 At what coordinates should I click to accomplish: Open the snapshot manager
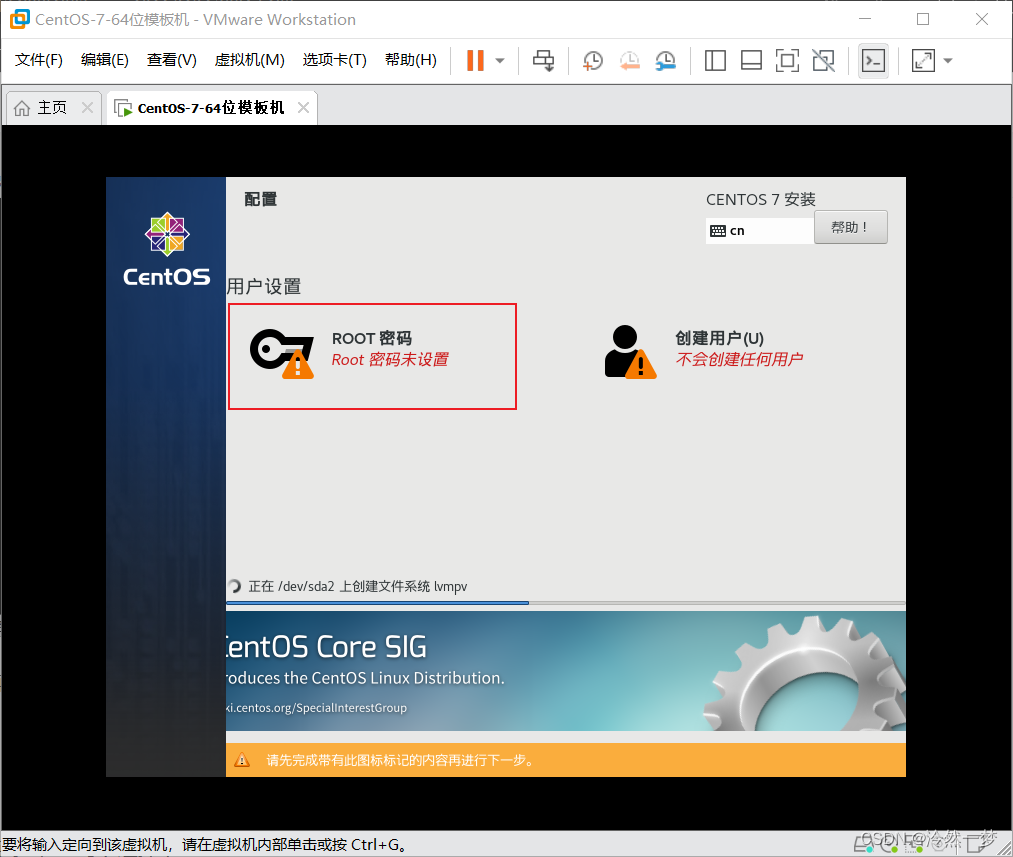tap(665, 61)
